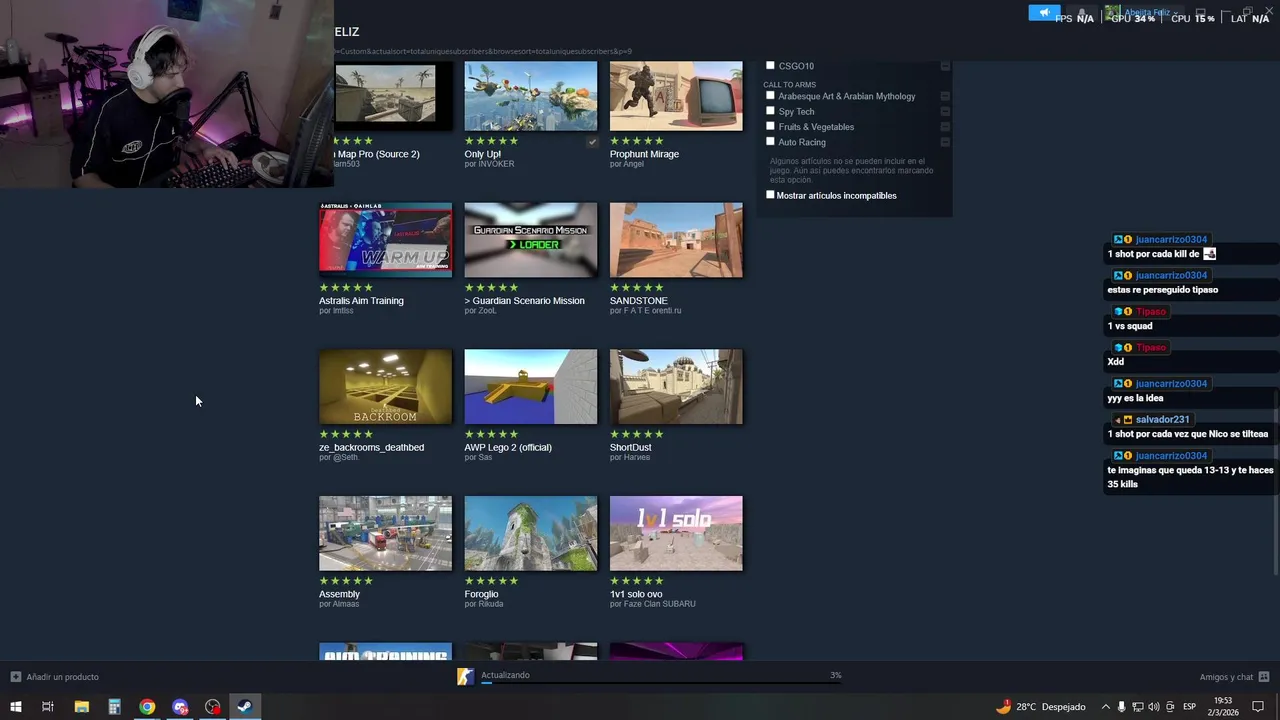Open the Map Pro (Source 2) title
Screen dimensions: 1280x720
coord(376,154)
